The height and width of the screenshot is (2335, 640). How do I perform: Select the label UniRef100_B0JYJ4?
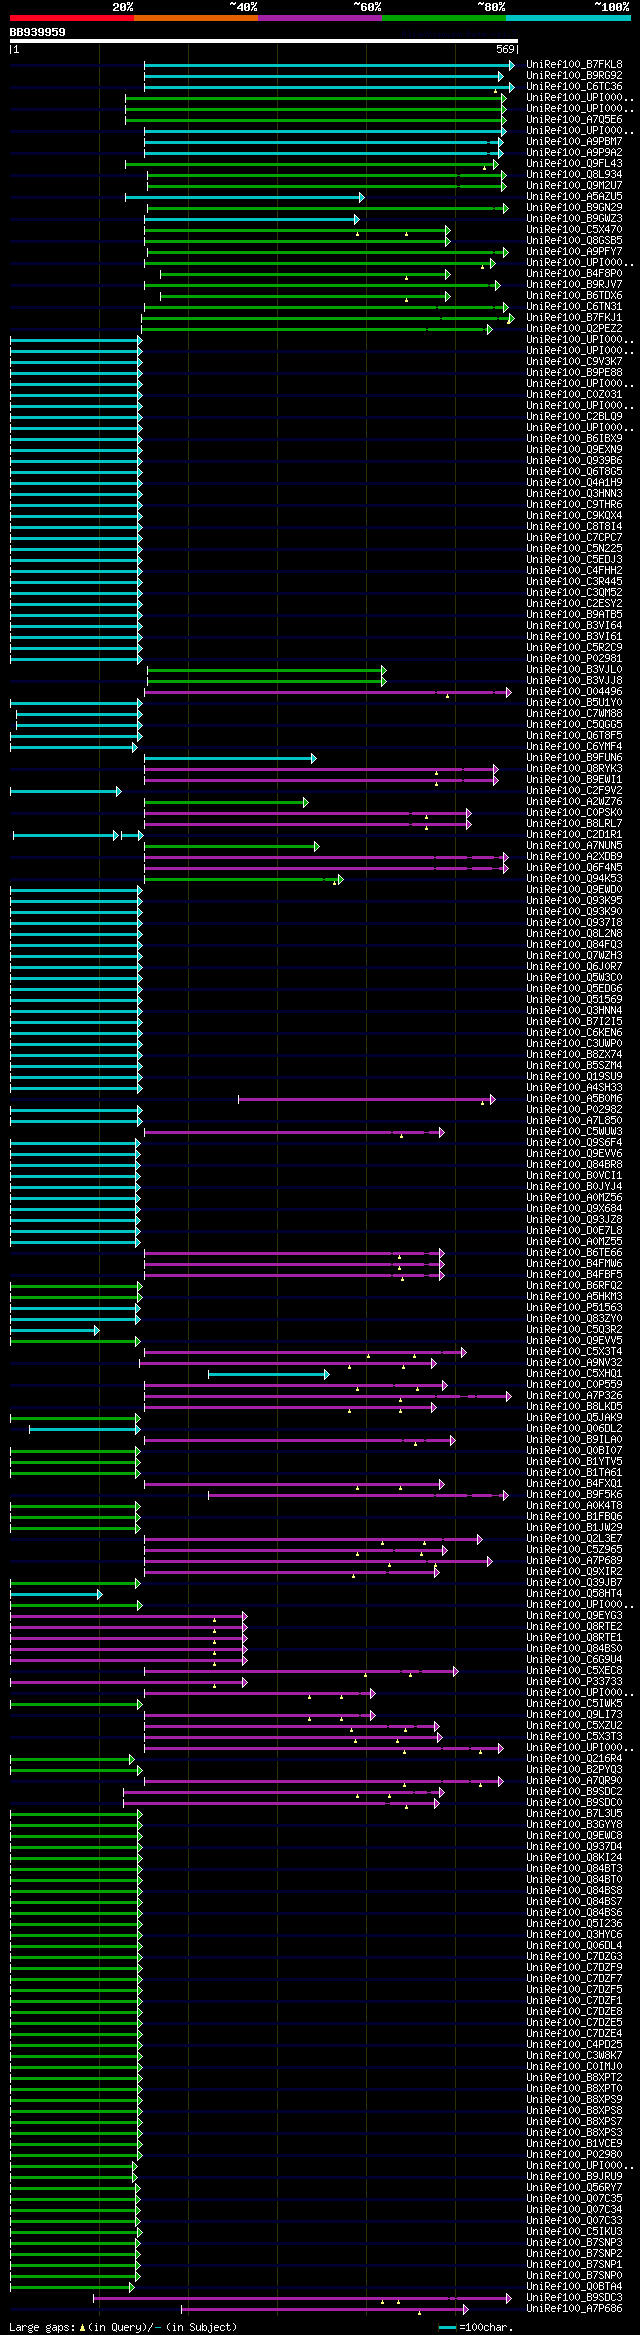[x=574, y=1187]
